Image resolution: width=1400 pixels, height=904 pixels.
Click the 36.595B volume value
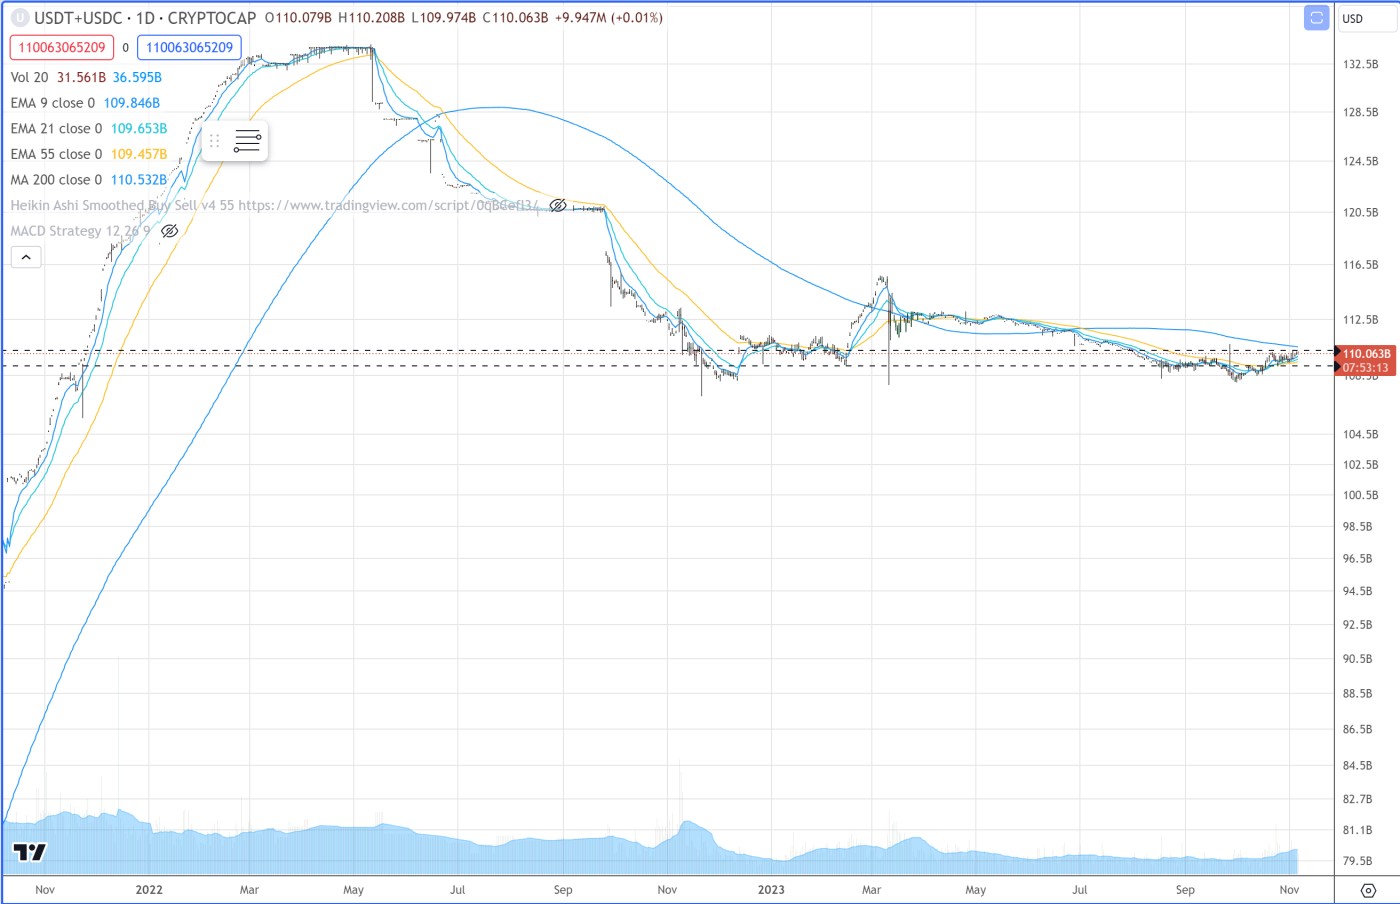(x=137, y=77)
